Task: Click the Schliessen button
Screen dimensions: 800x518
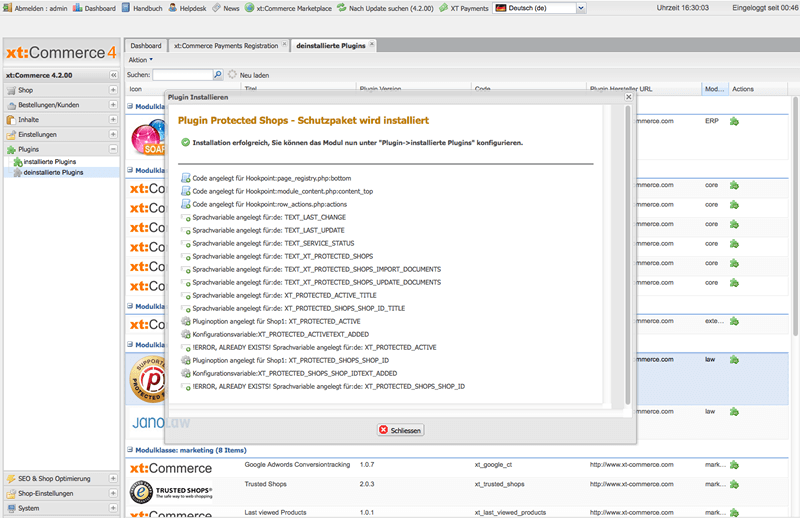Action: [401, 430]
